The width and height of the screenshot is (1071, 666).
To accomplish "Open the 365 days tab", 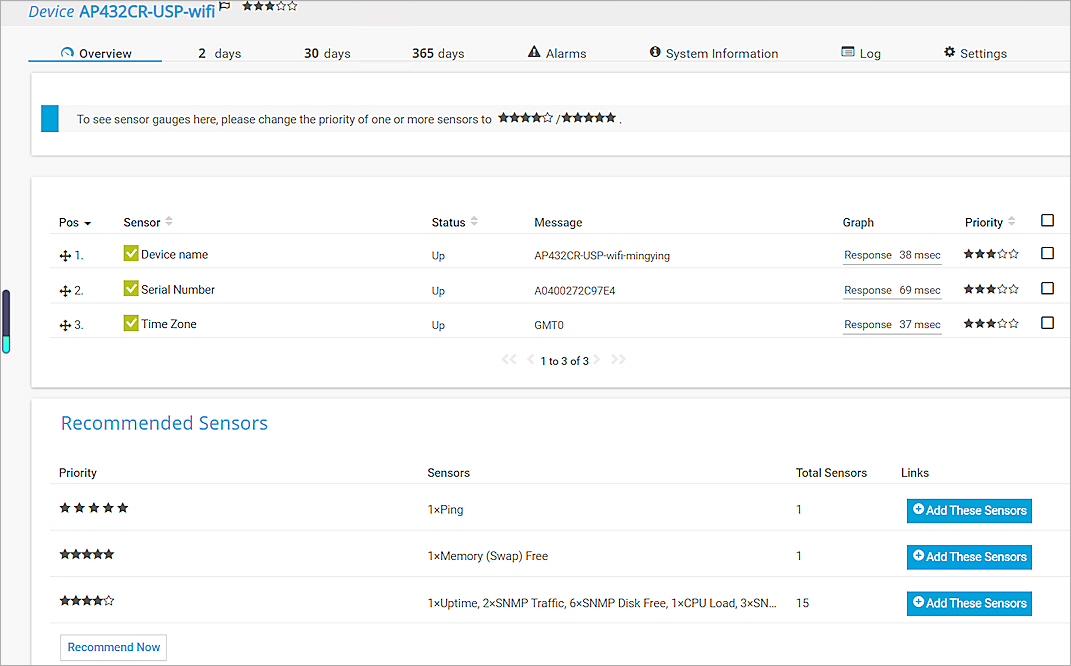I will coord(437,53).
